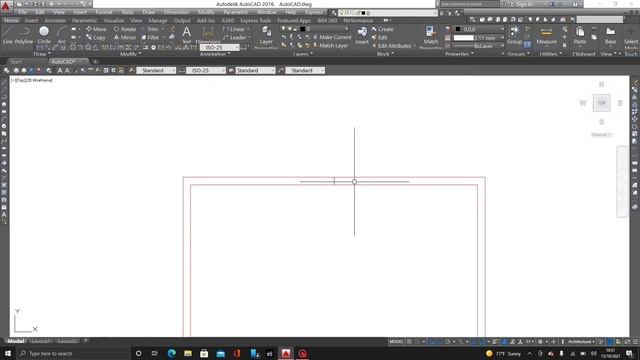Expand the Draw panel
Viewport: 640px width, 360px height.
pyautogui.click(x=42, y=54)
